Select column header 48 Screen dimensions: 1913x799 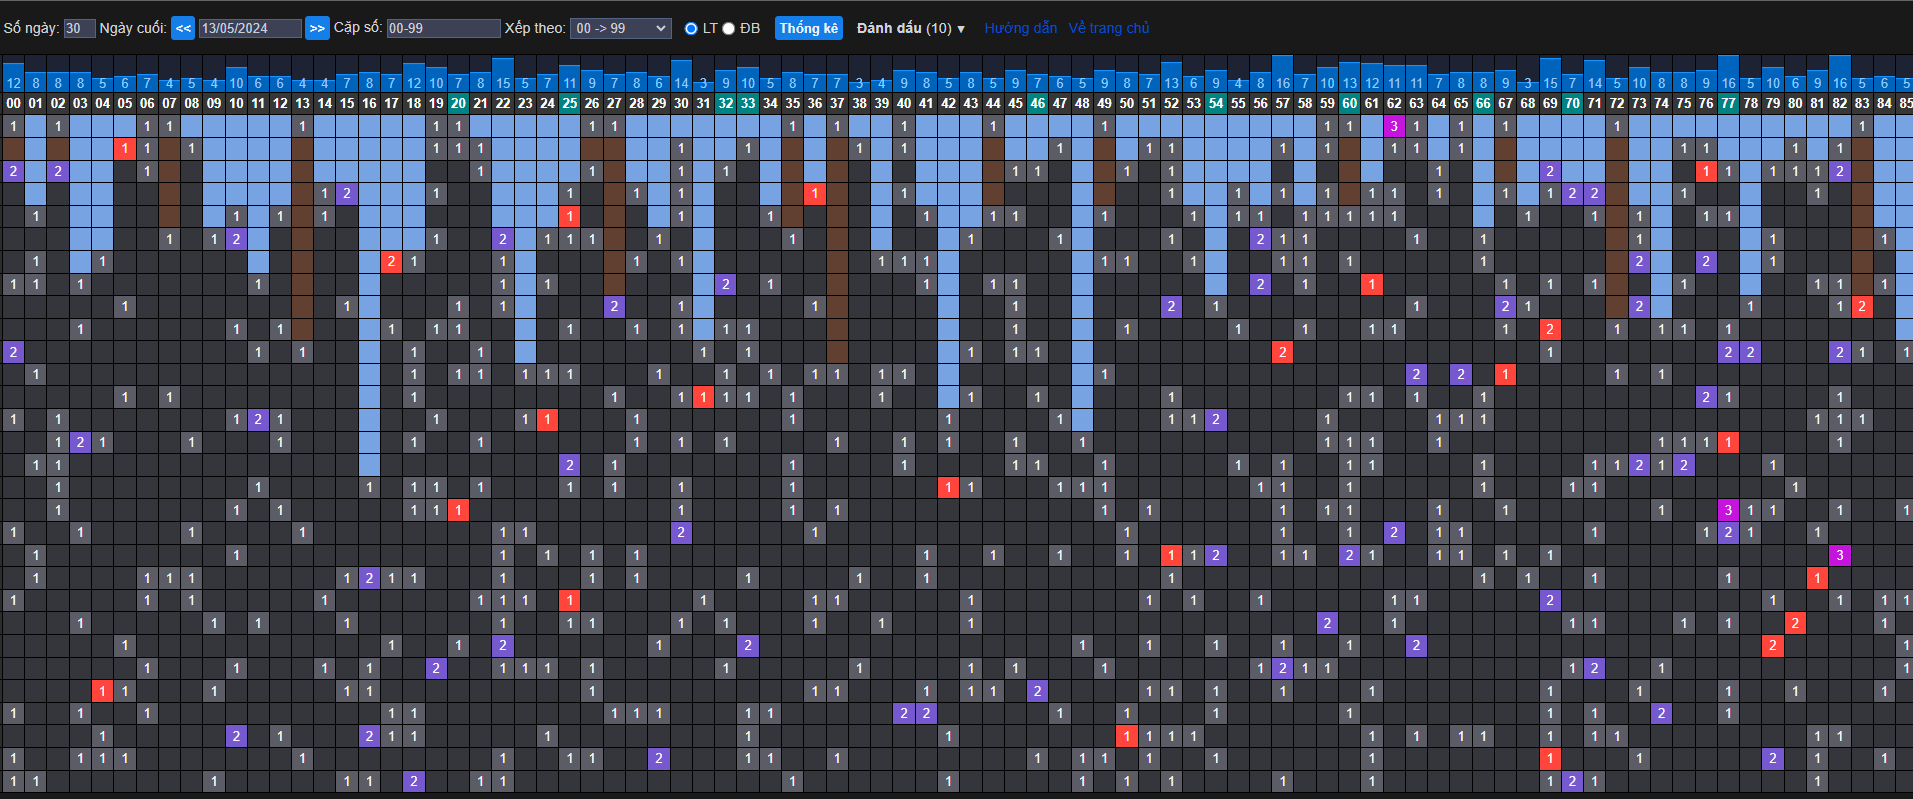pyautogui.click(x=1082, y=103)
